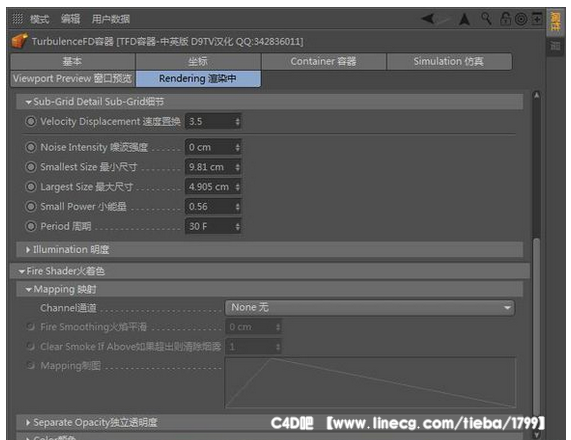Open the 模式 menu

click(x=39, y=19)
